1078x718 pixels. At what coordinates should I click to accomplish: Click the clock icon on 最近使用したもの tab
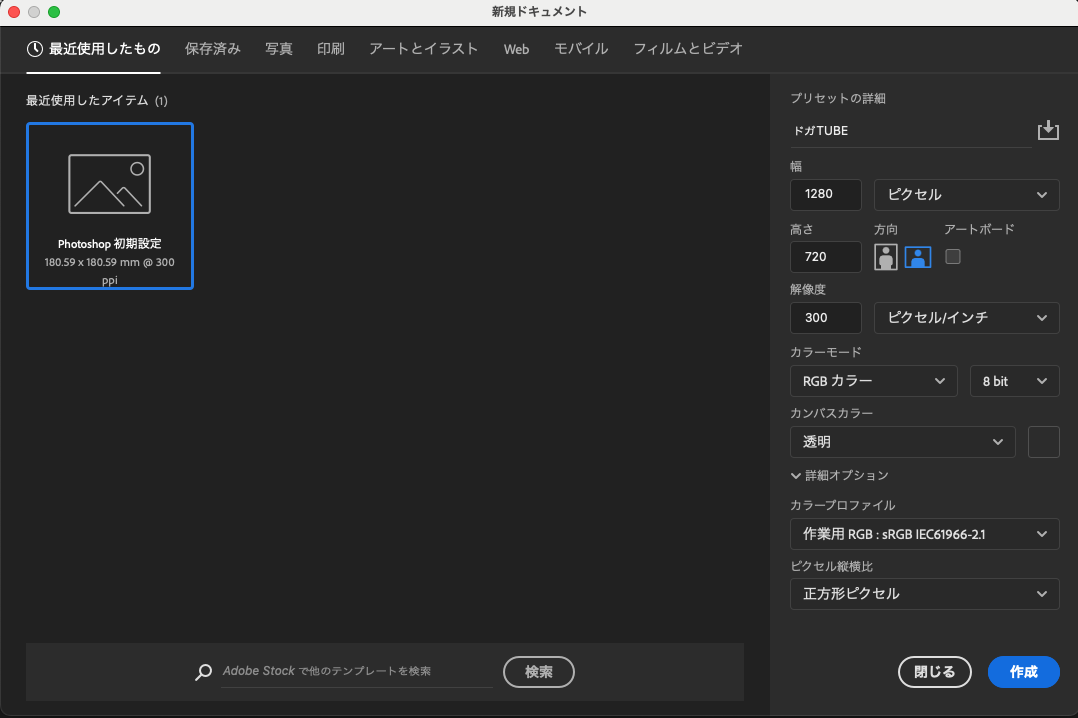34,49
